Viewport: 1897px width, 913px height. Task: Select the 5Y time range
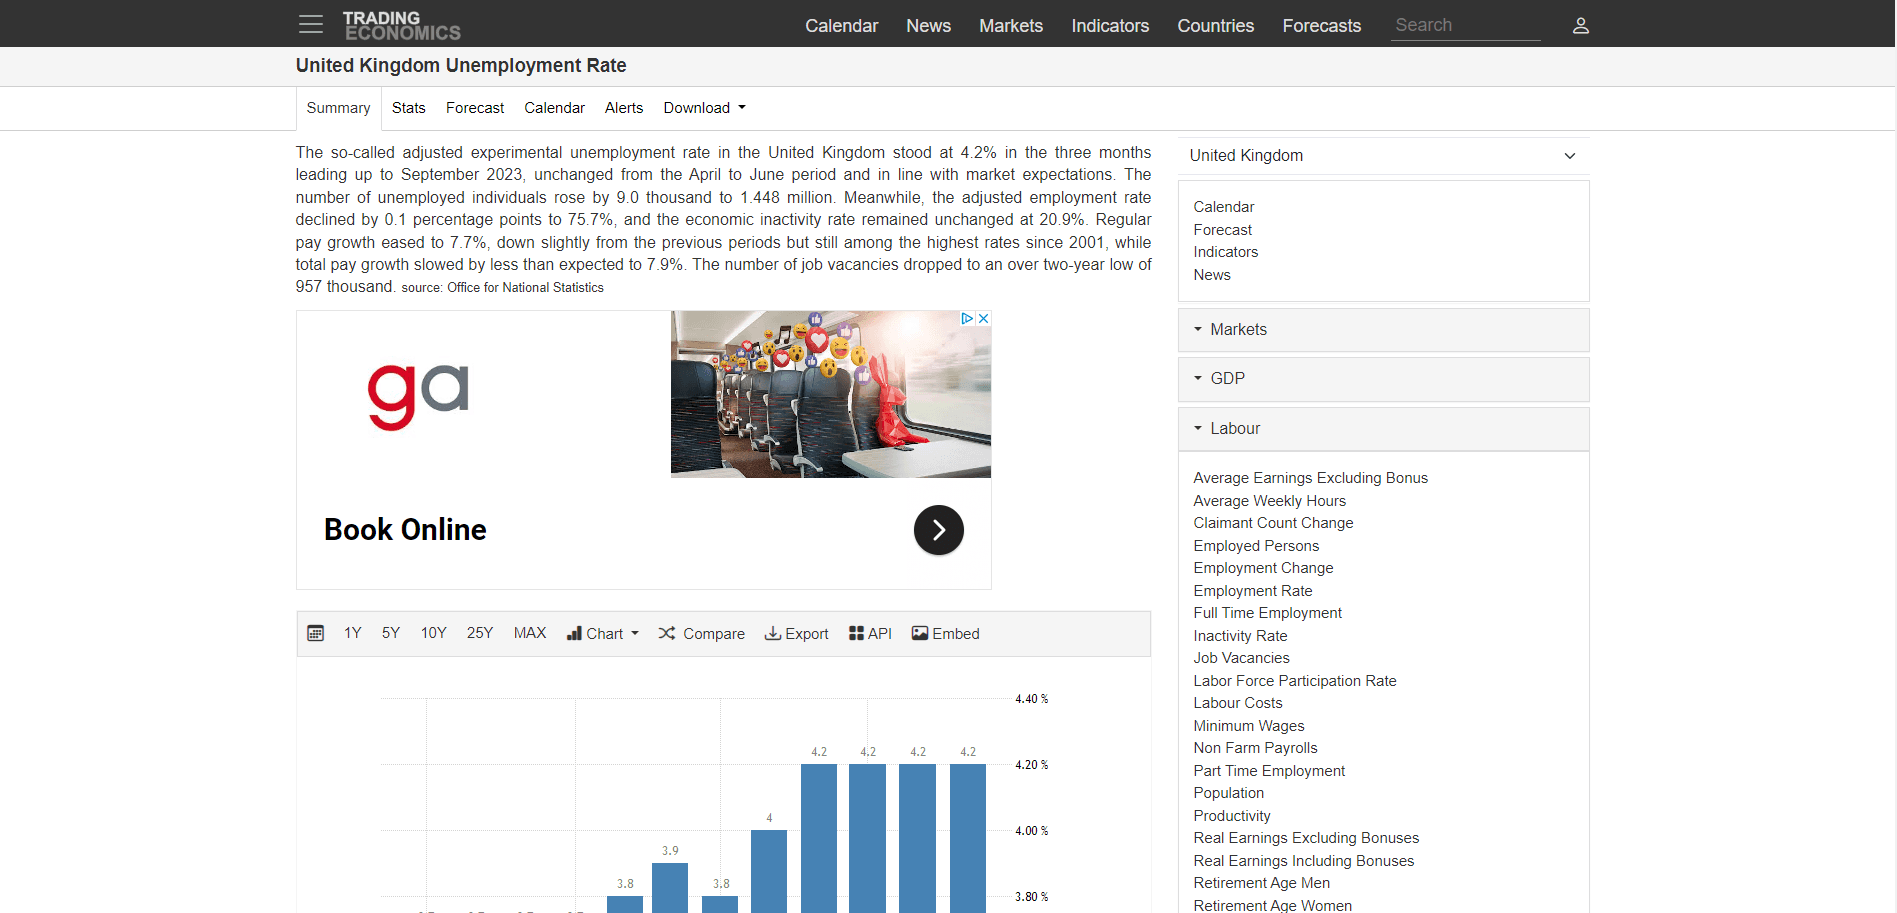coord(390,633)
